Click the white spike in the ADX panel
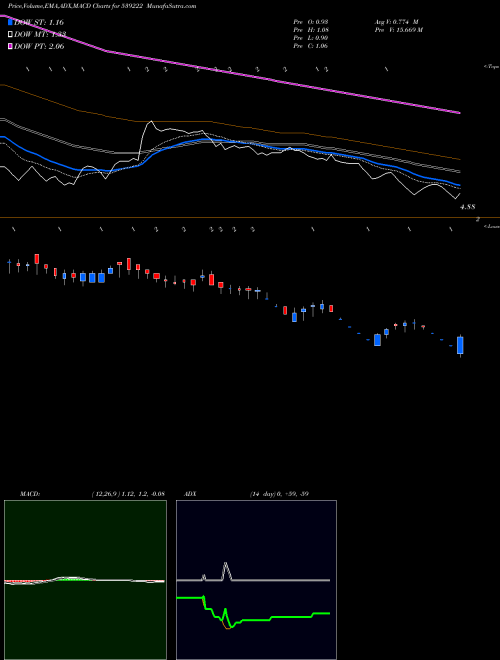Screen dimensions: 500x660 [226, 571]
